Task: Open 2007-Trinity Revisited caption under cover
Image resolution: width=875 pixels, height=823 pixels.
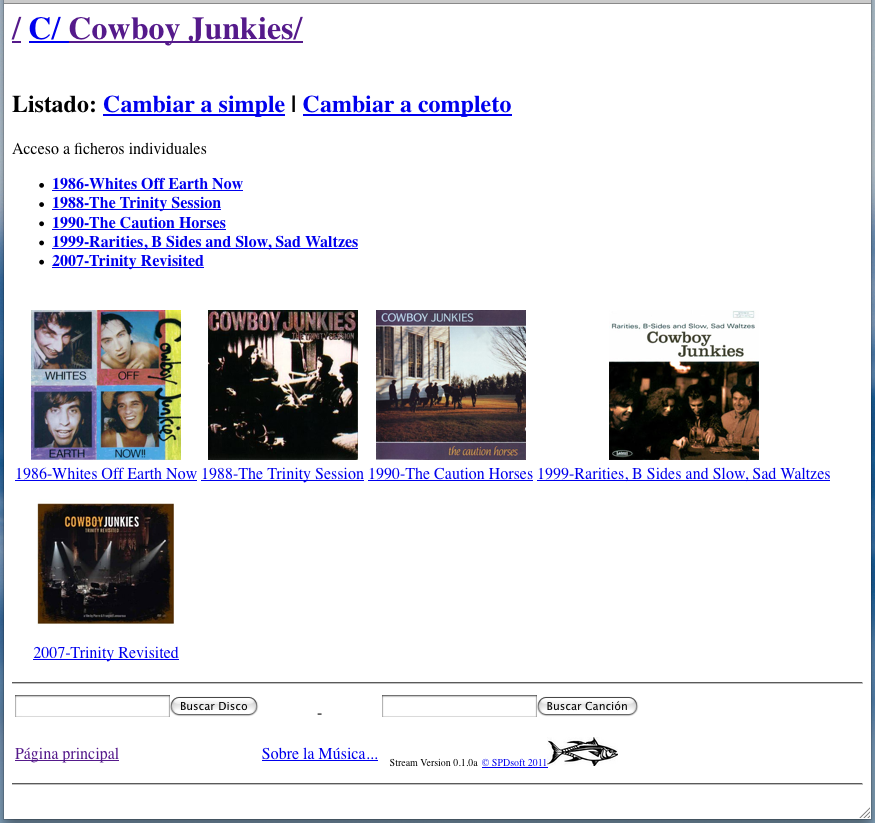Action: tap(106, 652)
